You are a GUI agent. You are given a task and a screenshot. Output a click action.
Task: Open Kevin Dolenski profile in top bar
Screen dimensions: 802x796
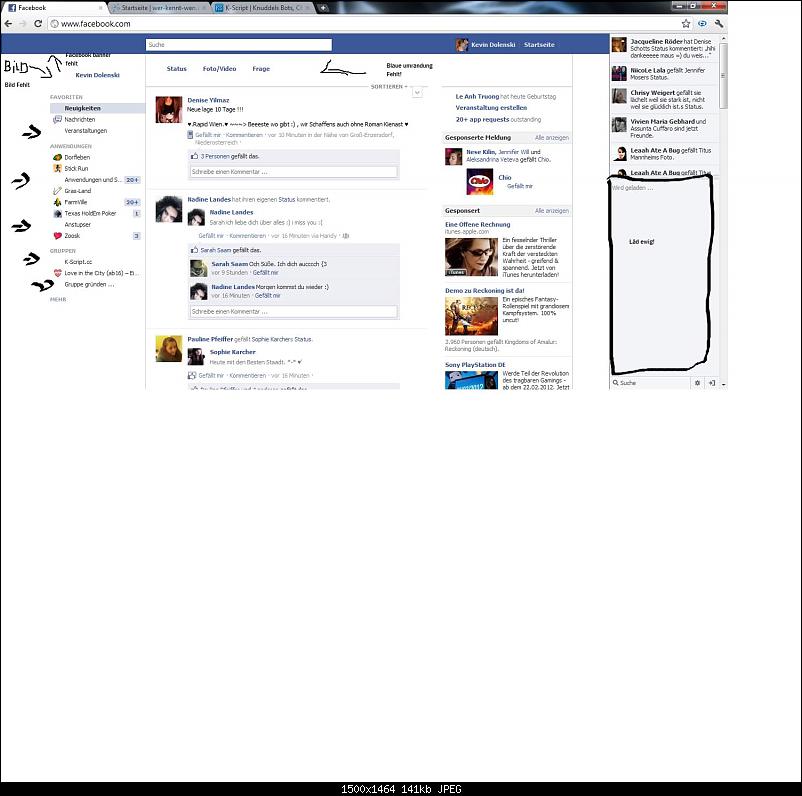coord(493,45)
